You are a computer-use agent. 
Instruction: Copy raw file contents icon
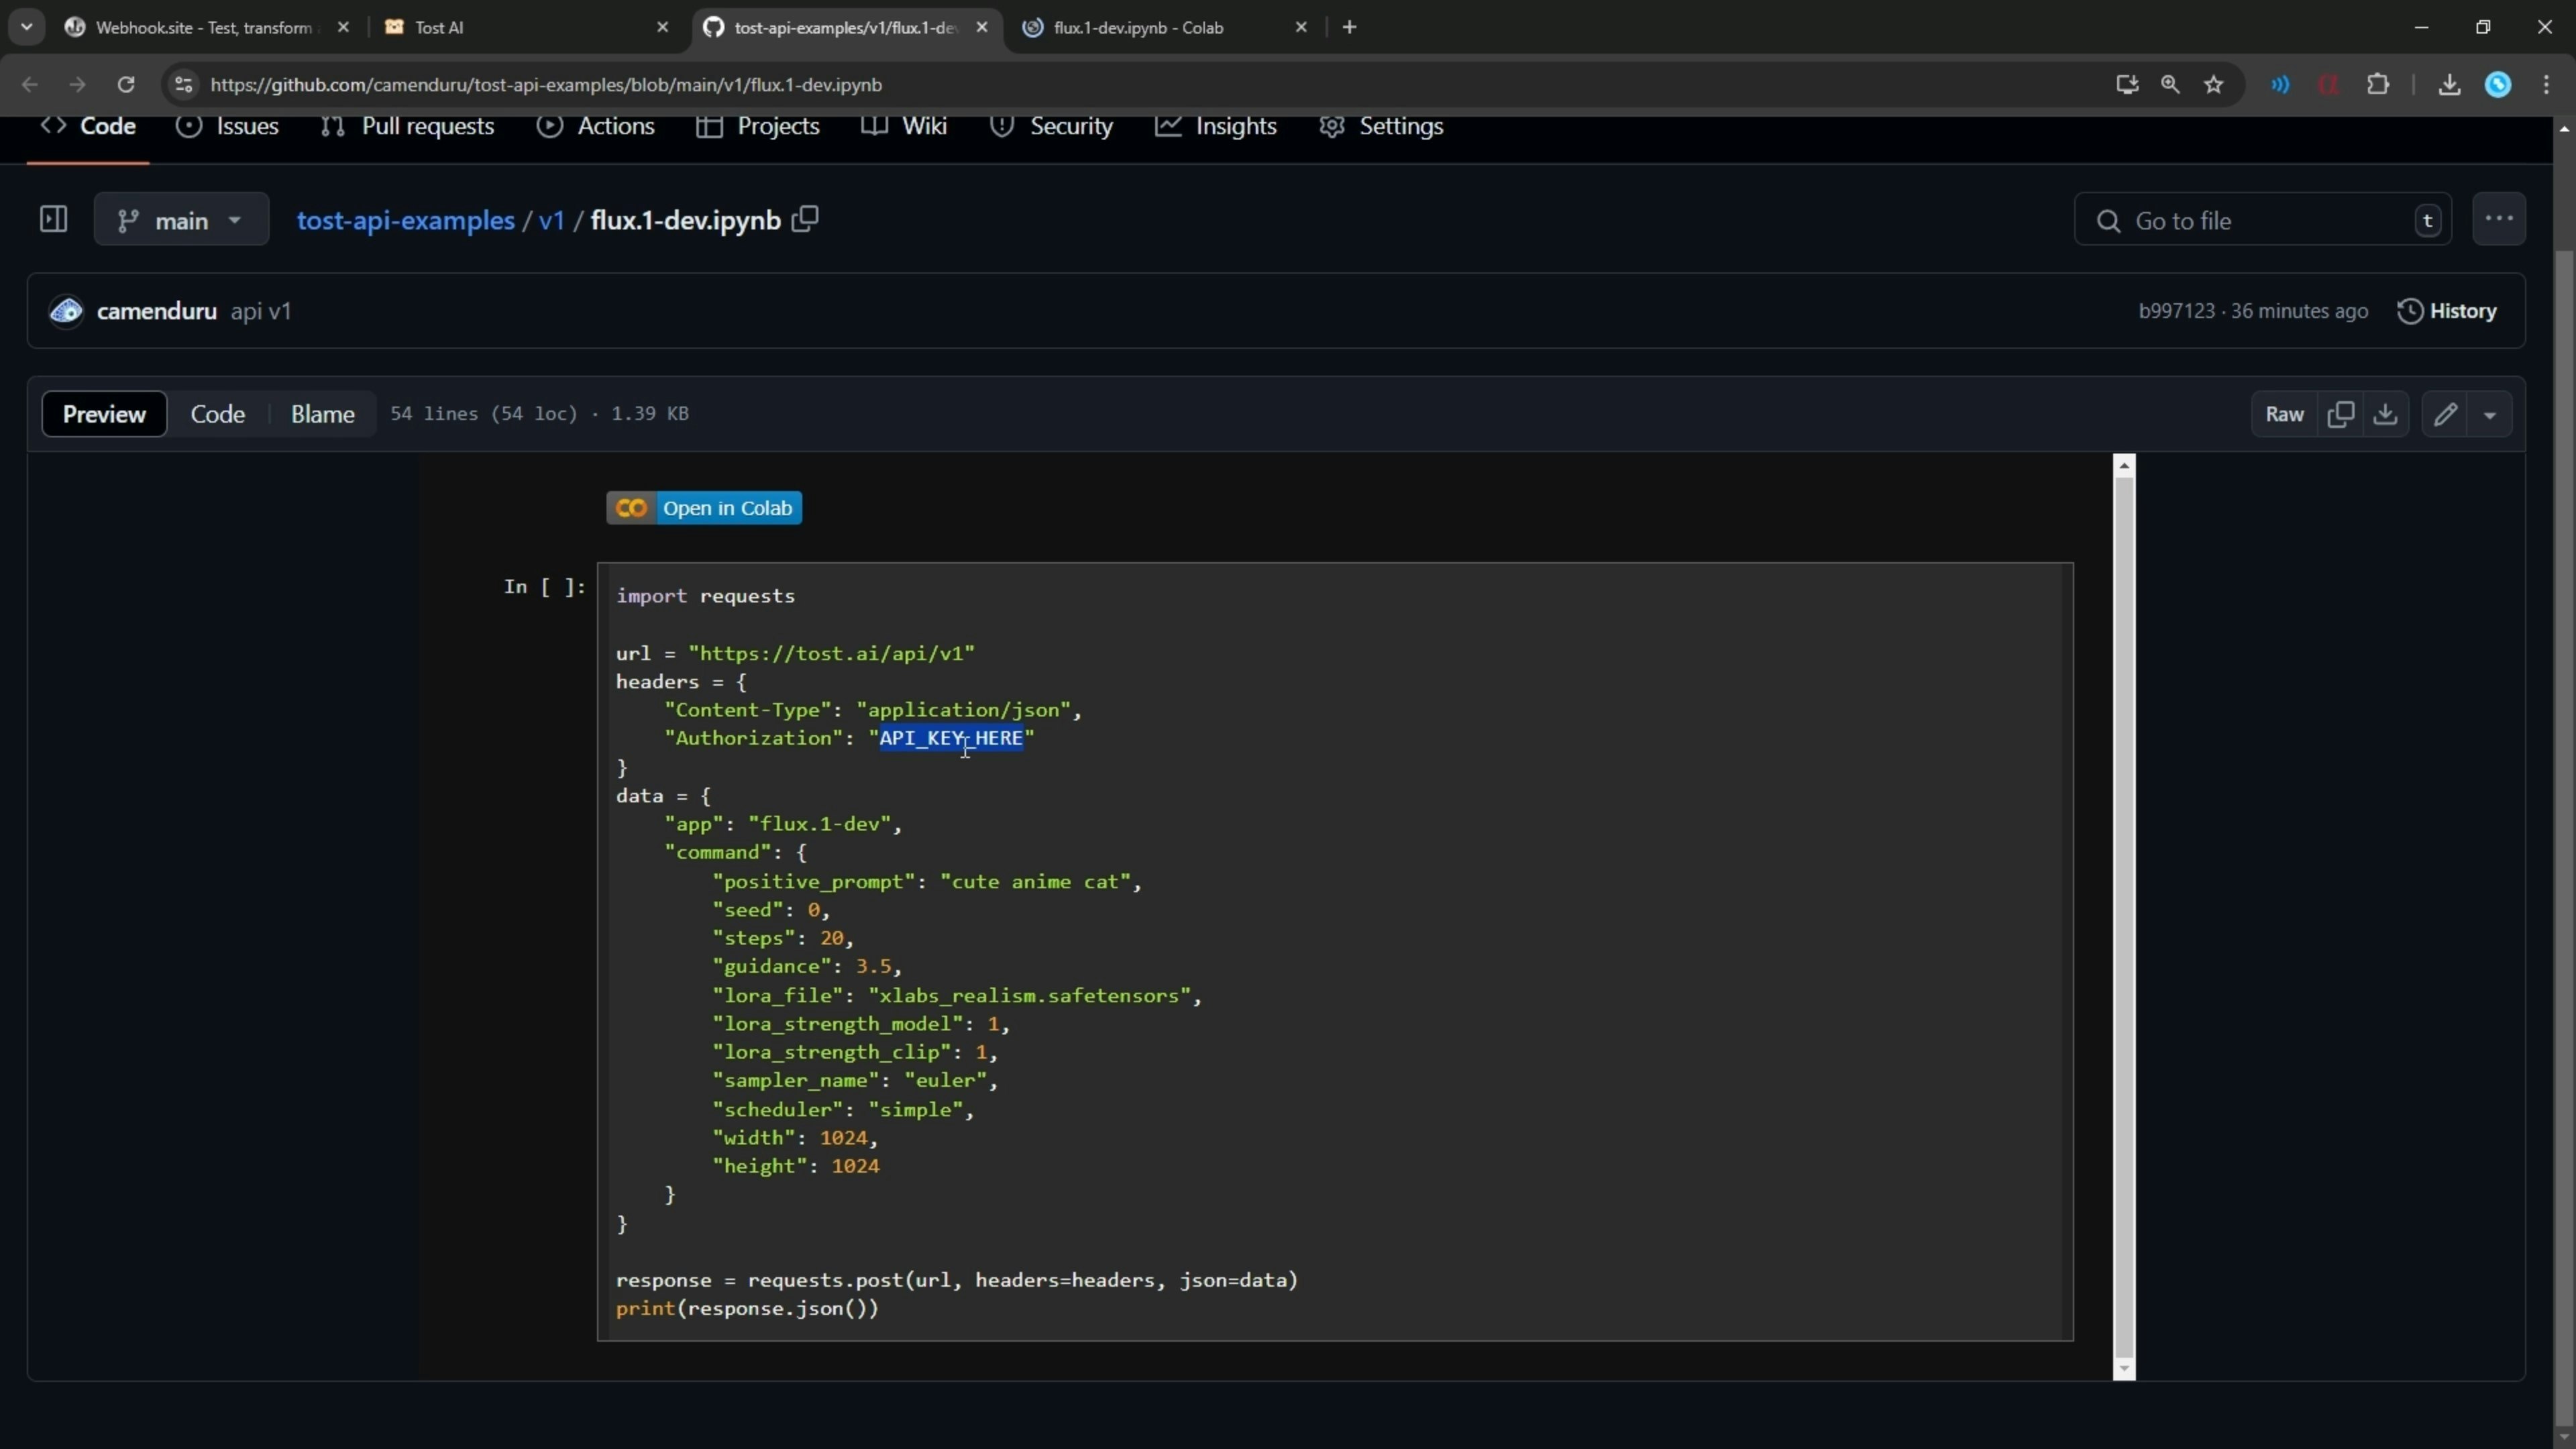tap(2340, 414)
